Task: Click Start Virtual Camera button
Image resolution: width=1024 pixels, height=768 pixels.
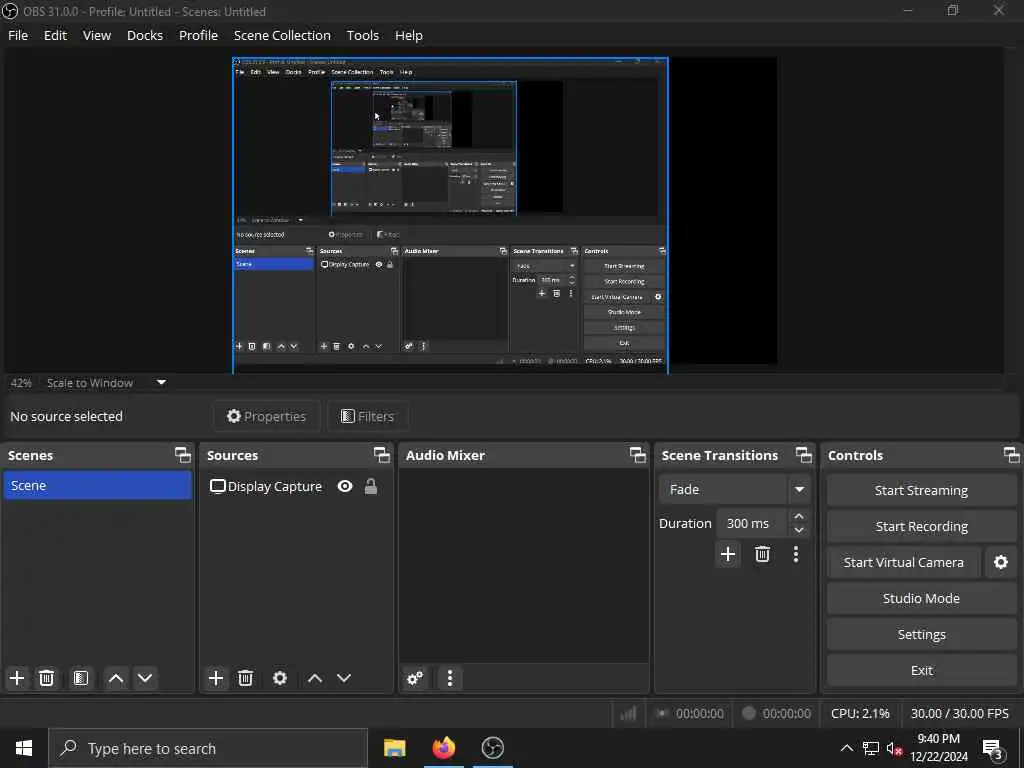Action: [x=904, y=562]
